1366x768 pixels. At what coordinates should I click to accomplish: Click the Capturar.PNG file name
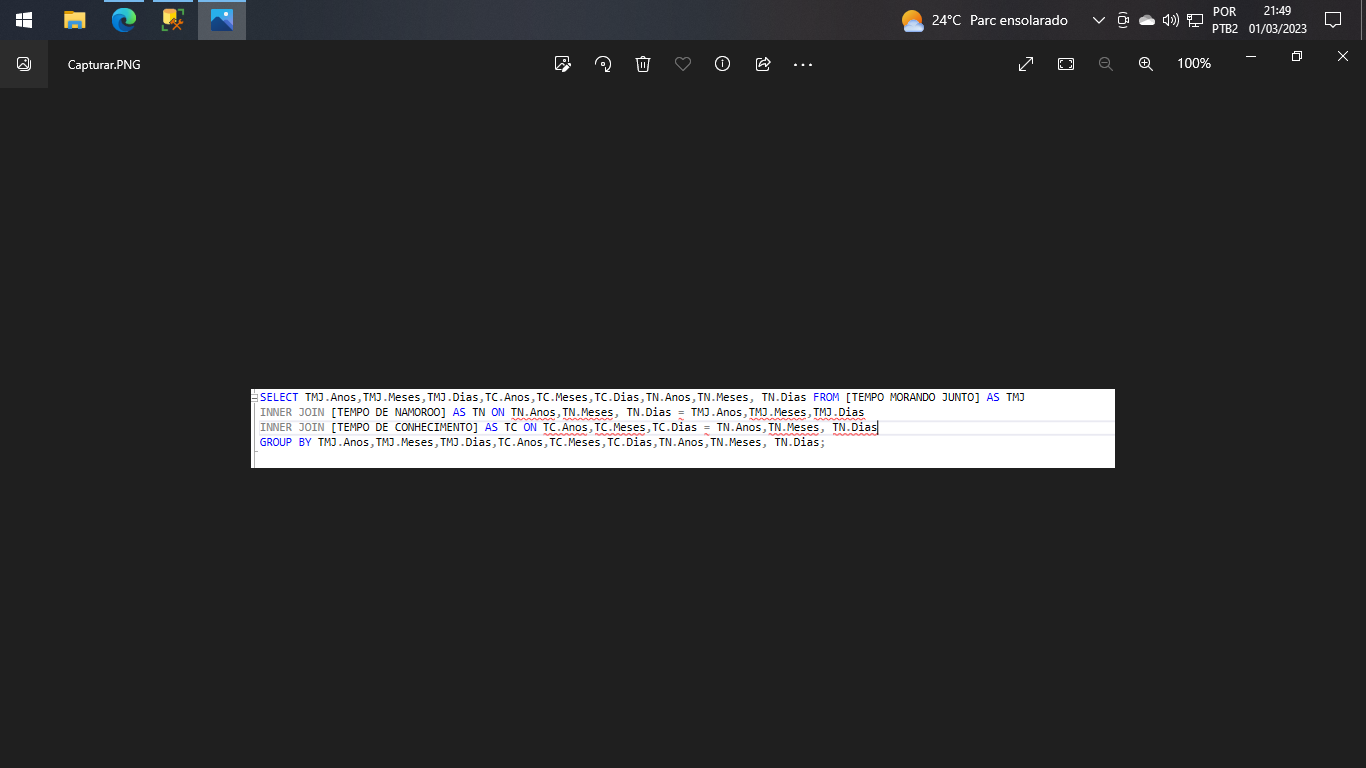click(x=104, y=65)
